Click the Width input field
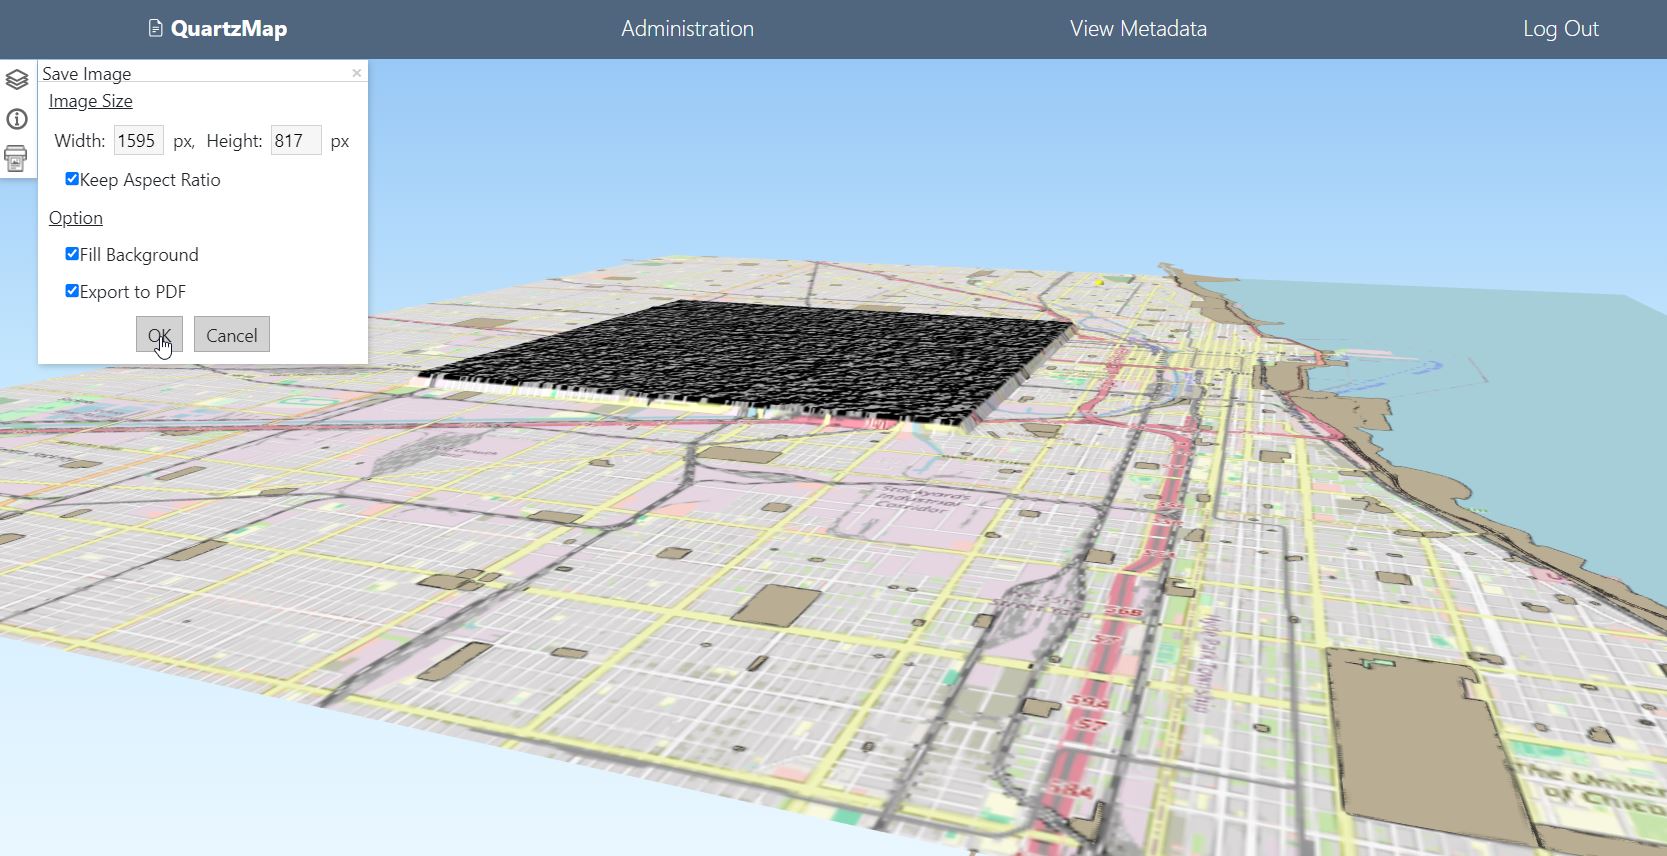1667x856 pixels. click(x=138, y=141)
